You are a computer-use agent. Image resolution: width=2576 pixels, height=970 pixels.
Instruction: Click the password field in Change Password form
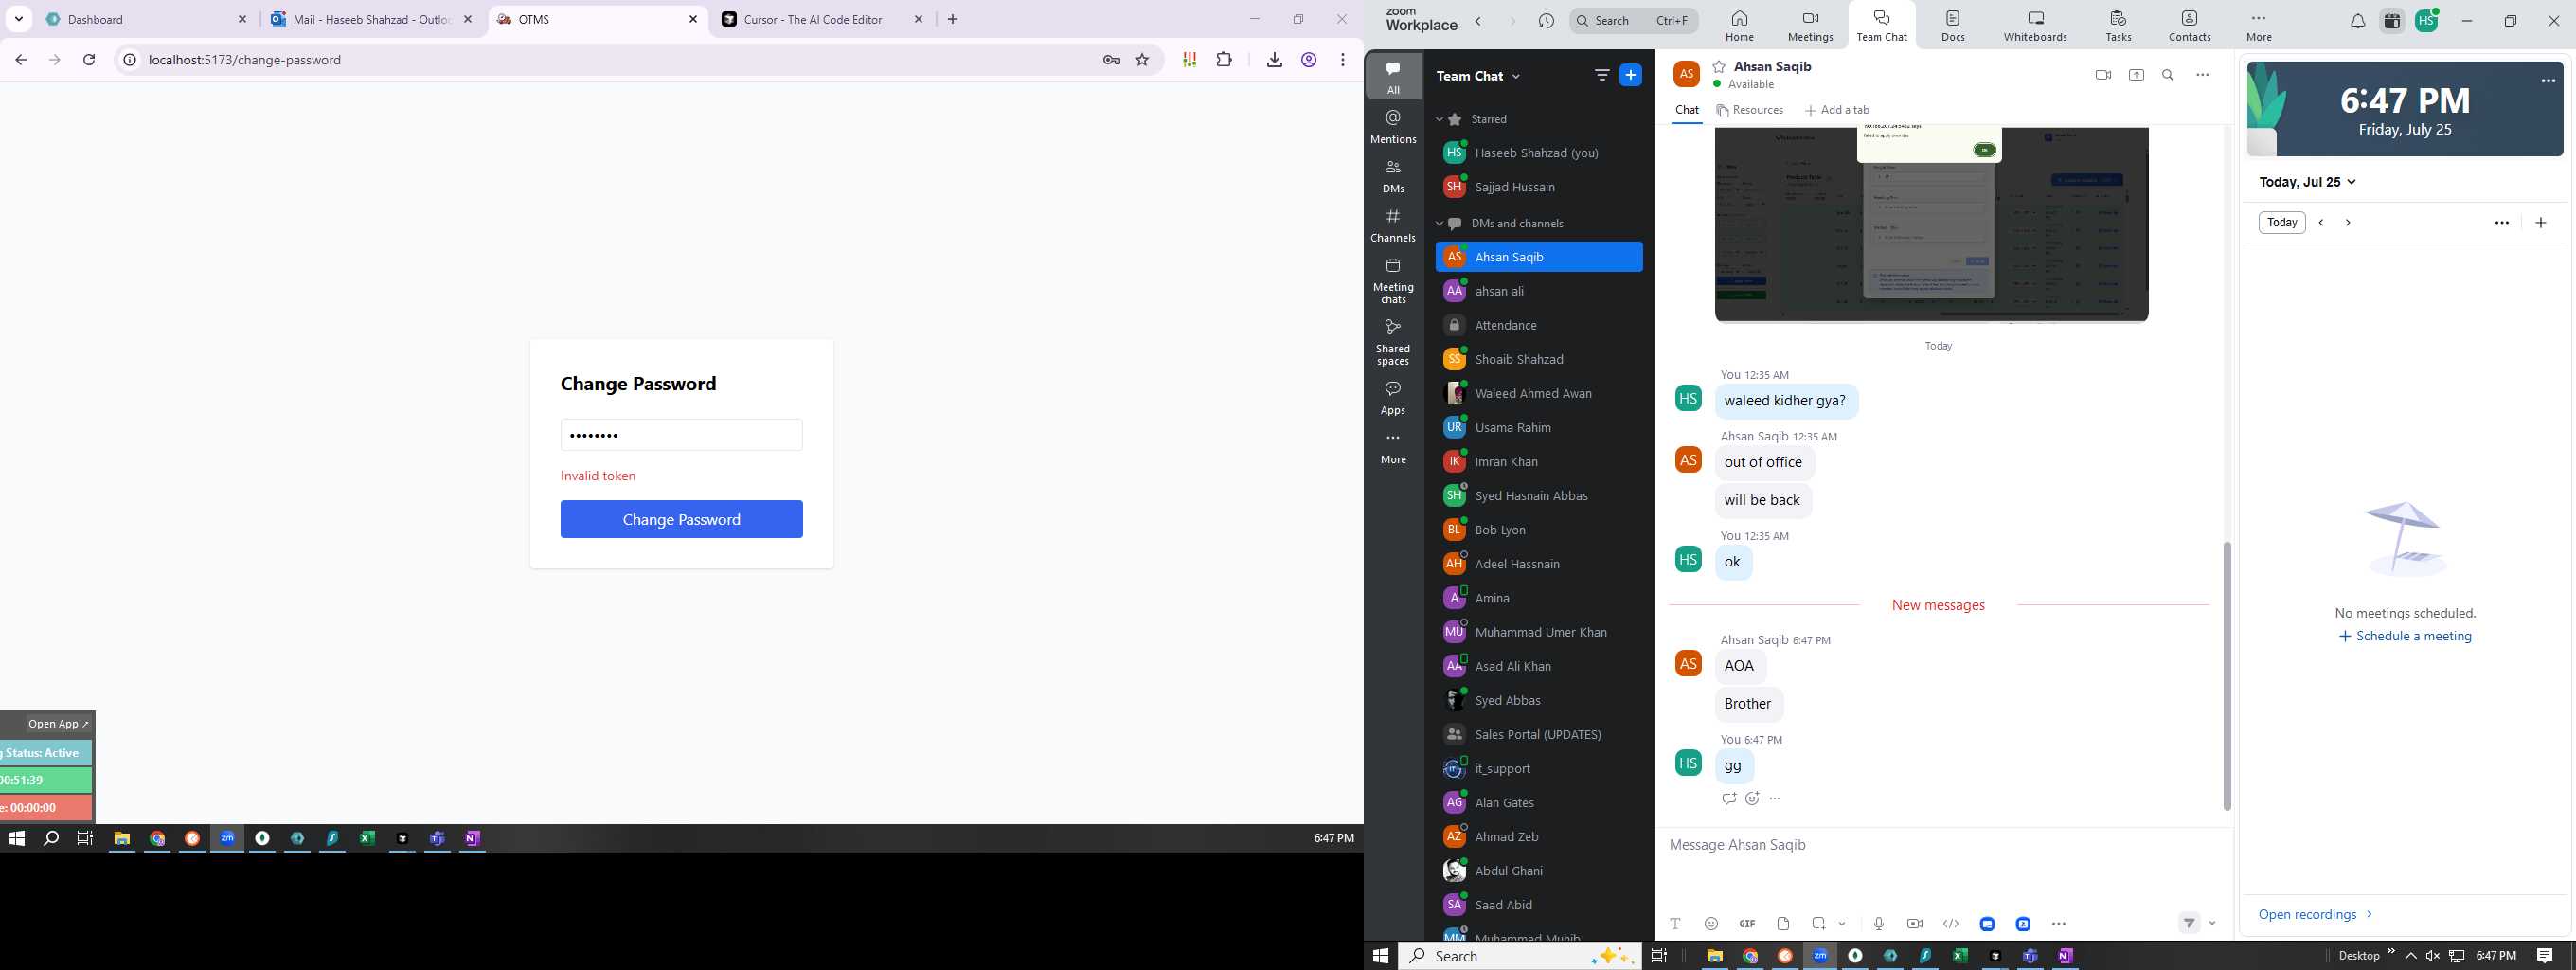click(681, 435)
